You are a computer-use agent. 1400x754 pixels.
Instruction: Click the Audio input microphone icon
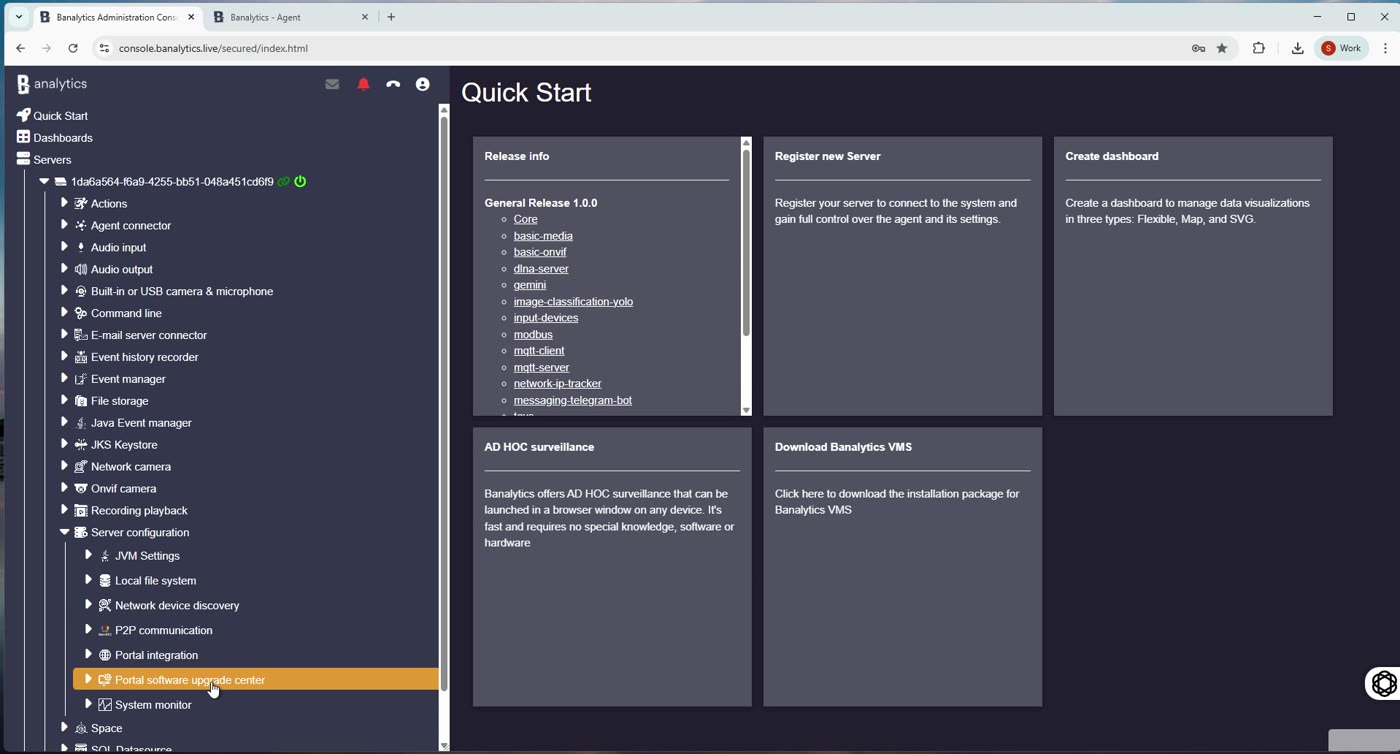click(x=81, y=247)
